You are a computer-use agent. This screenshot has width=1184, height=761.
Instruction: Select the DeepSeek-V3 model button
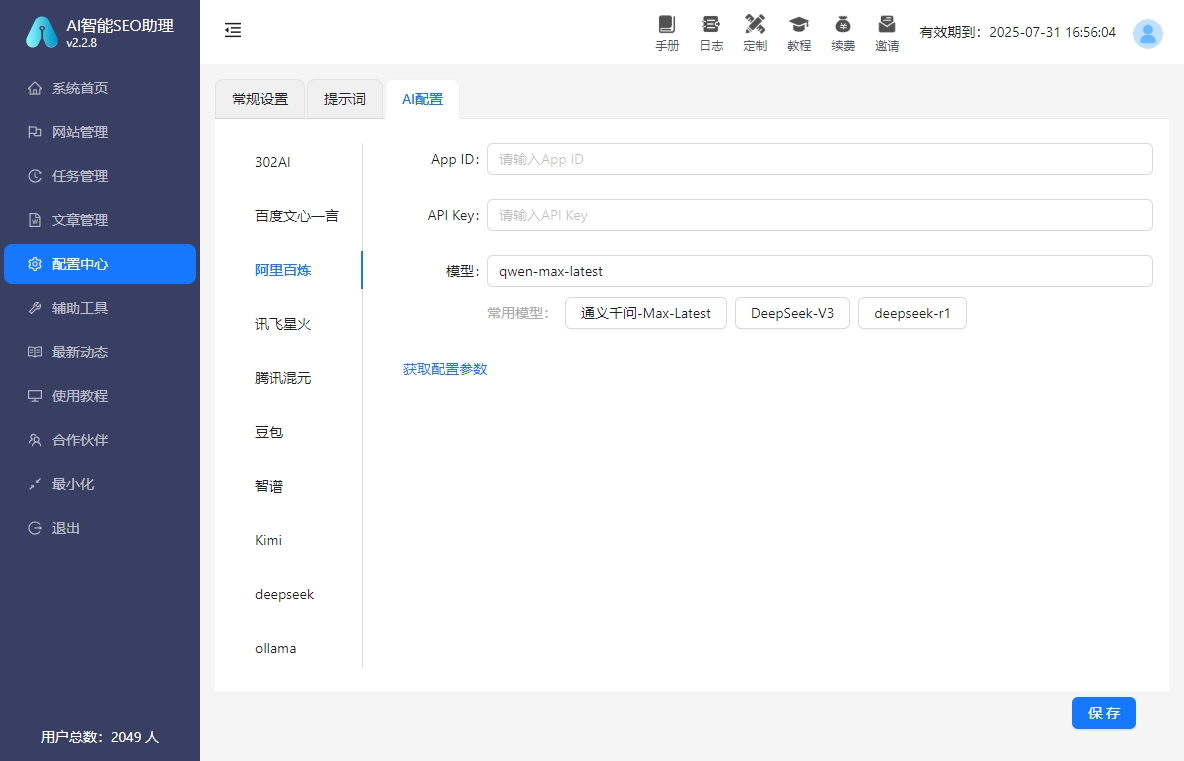(x=792, y=313)
